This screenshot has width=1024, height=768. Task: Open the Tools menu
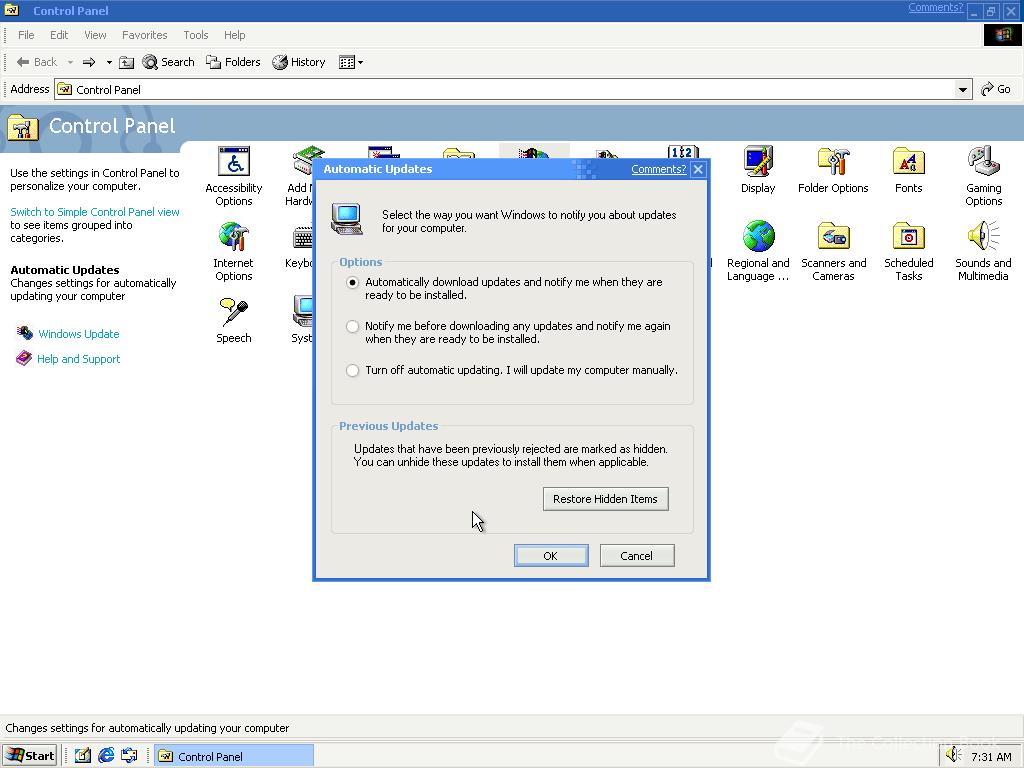195,35
